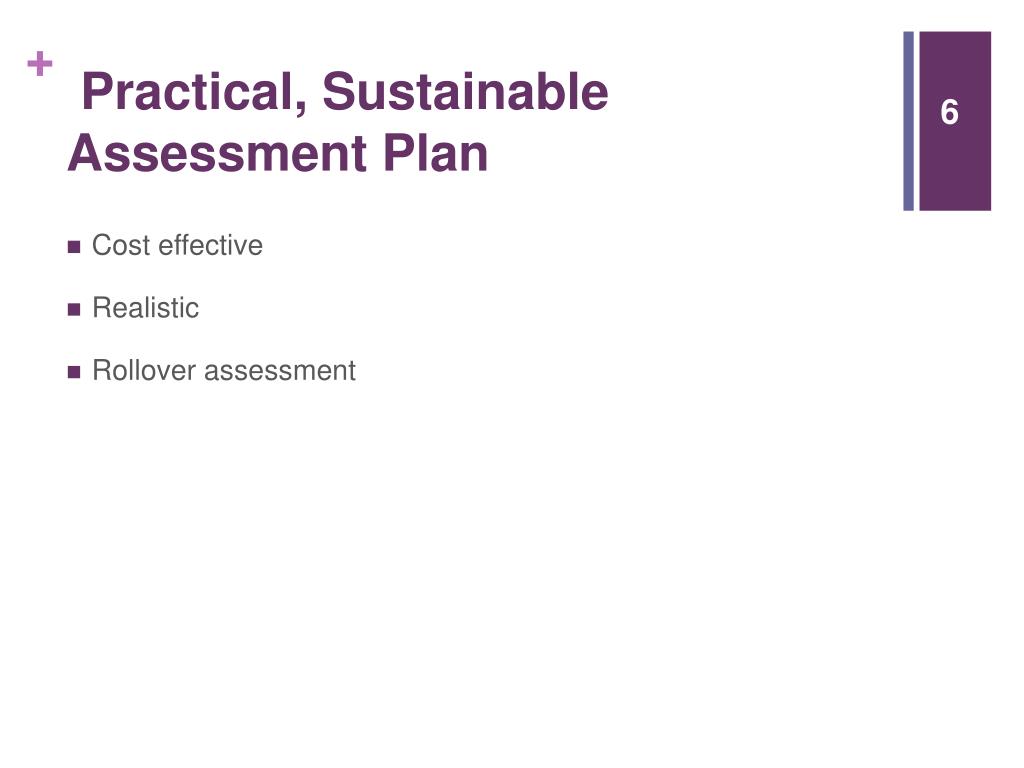Click the square bullet beside Rollover assessment
Screen dimensions: 1024x768
point(74,372)
